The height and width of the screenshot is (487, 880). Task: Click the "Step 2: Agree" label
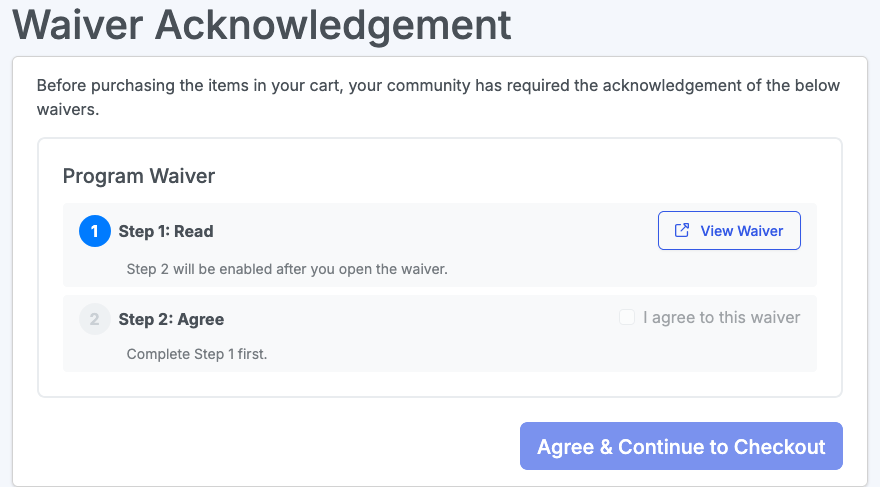[x=171, y=320]
